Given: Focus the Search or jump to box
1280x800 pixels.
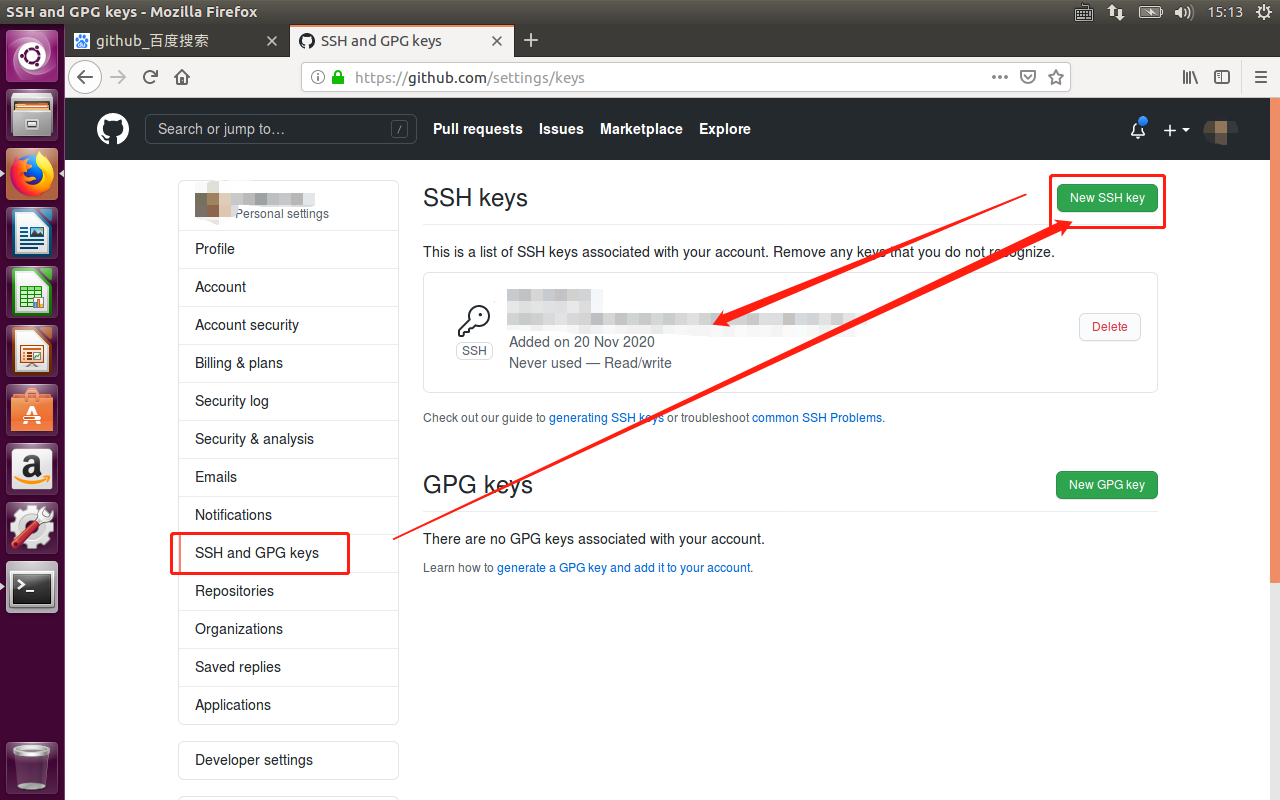Looking at the screenshot, I should pyautogui.click(x=281, y=129).
